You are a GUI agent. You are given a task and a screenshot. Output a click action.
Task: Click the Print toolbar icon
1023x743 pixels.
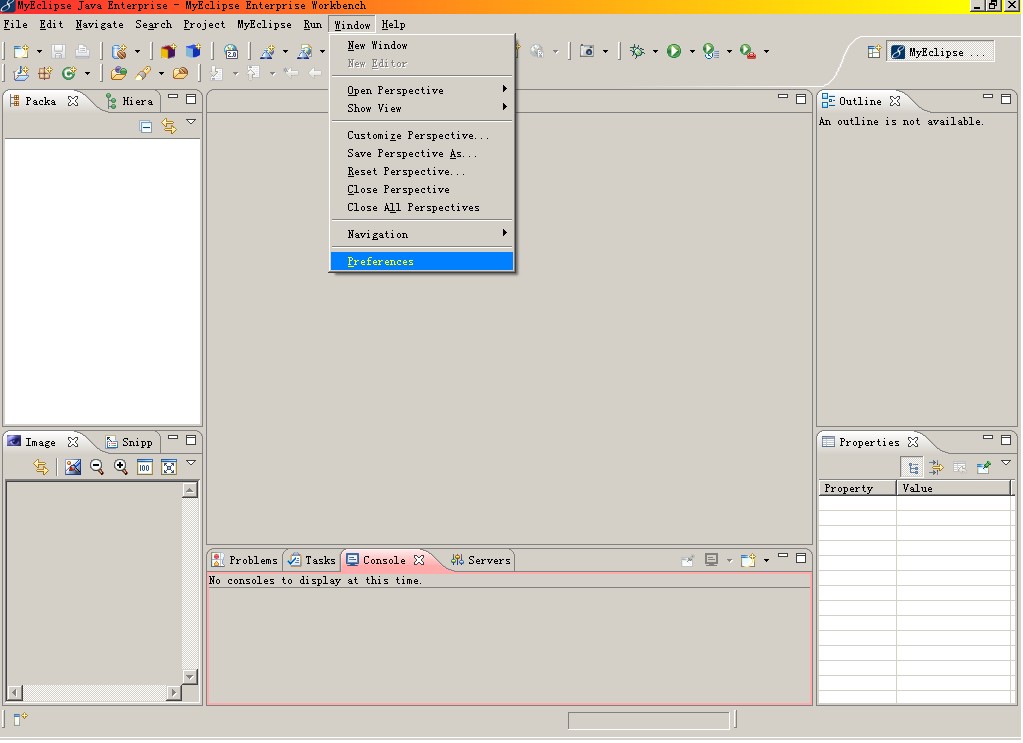pyautogui.click(x=81, y=51)
